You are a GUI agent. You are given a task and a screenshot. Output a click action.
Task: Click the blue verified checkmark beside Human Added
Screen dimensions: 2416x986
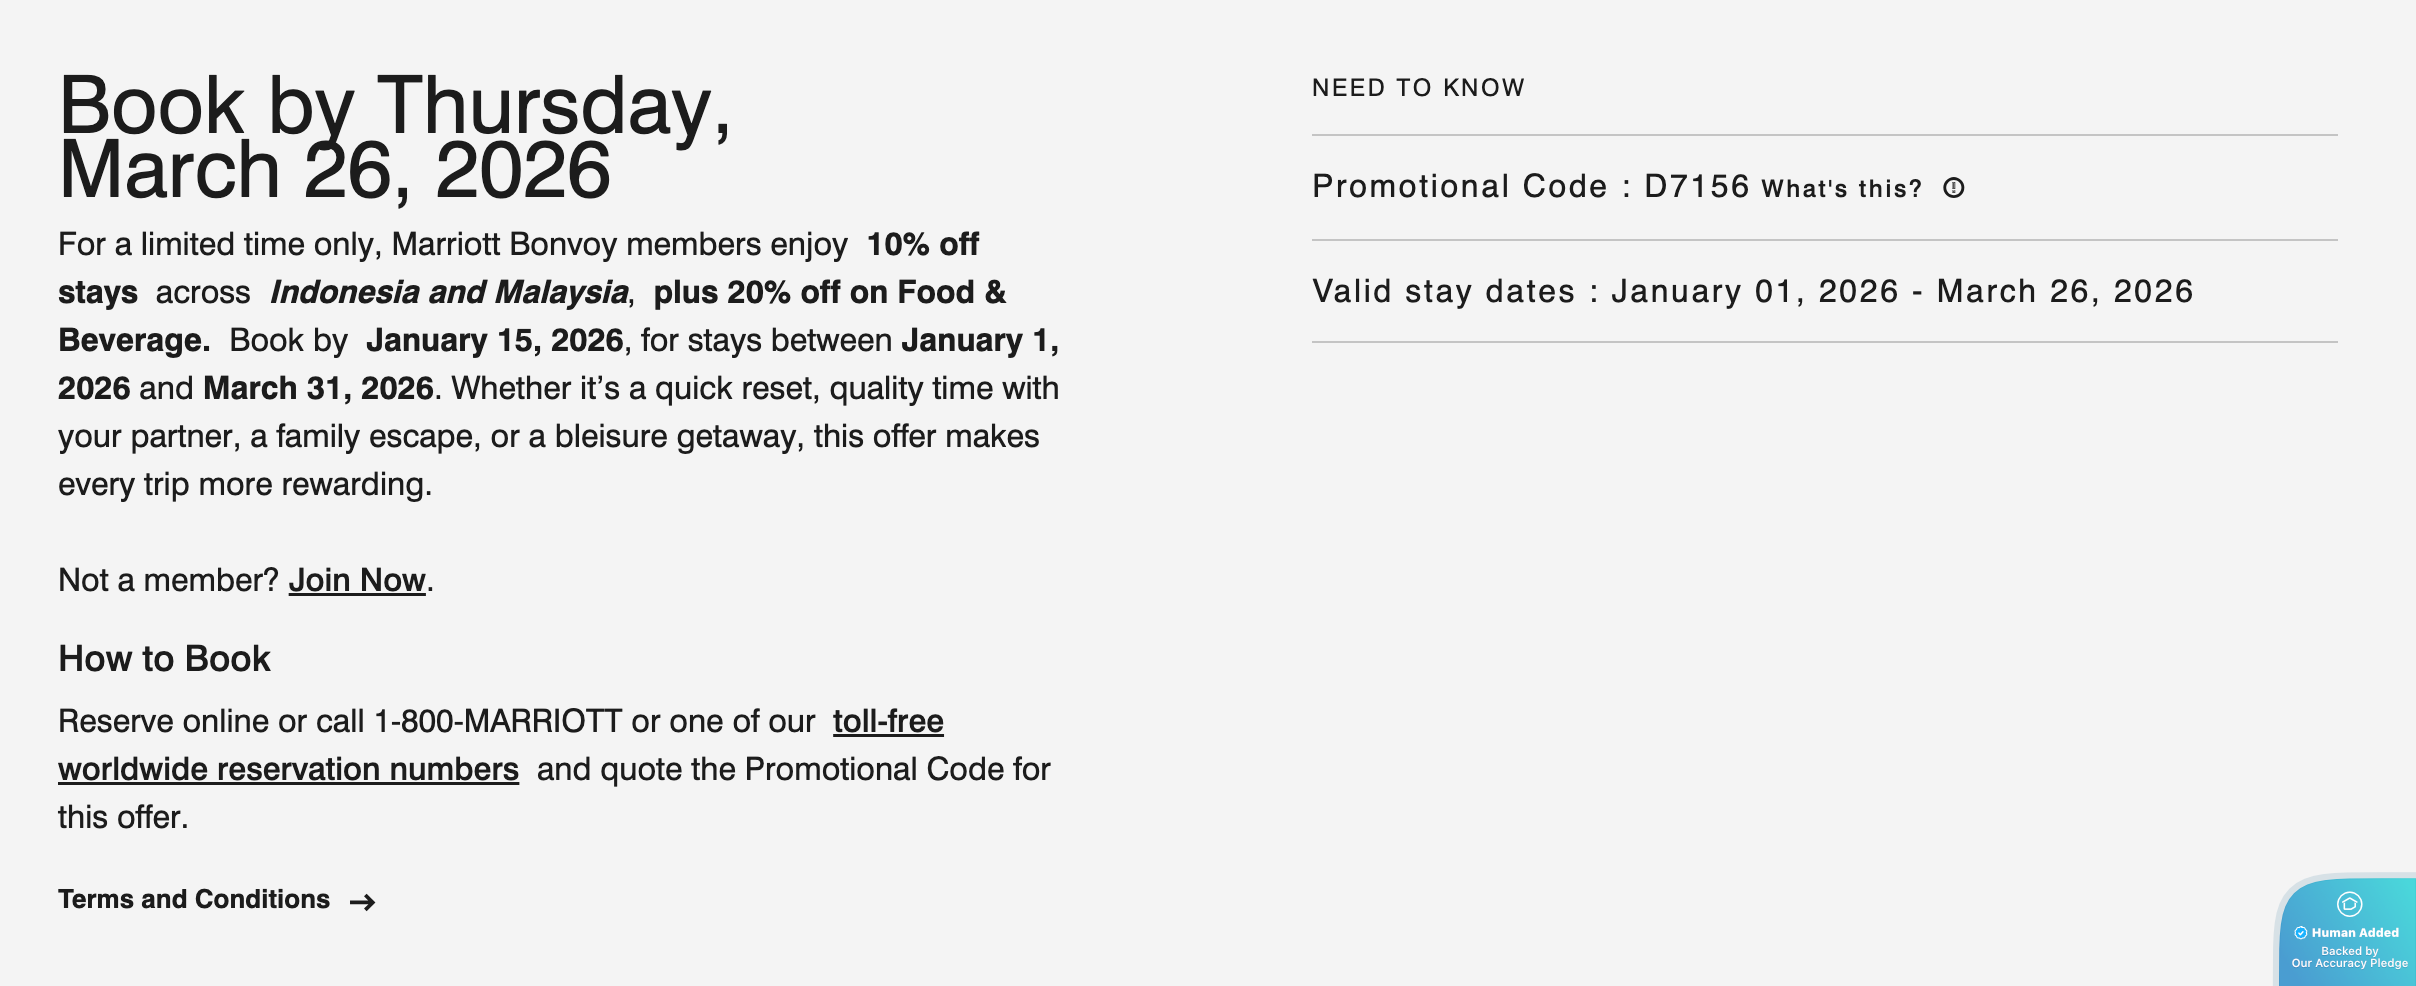[x=2301, y=933]
